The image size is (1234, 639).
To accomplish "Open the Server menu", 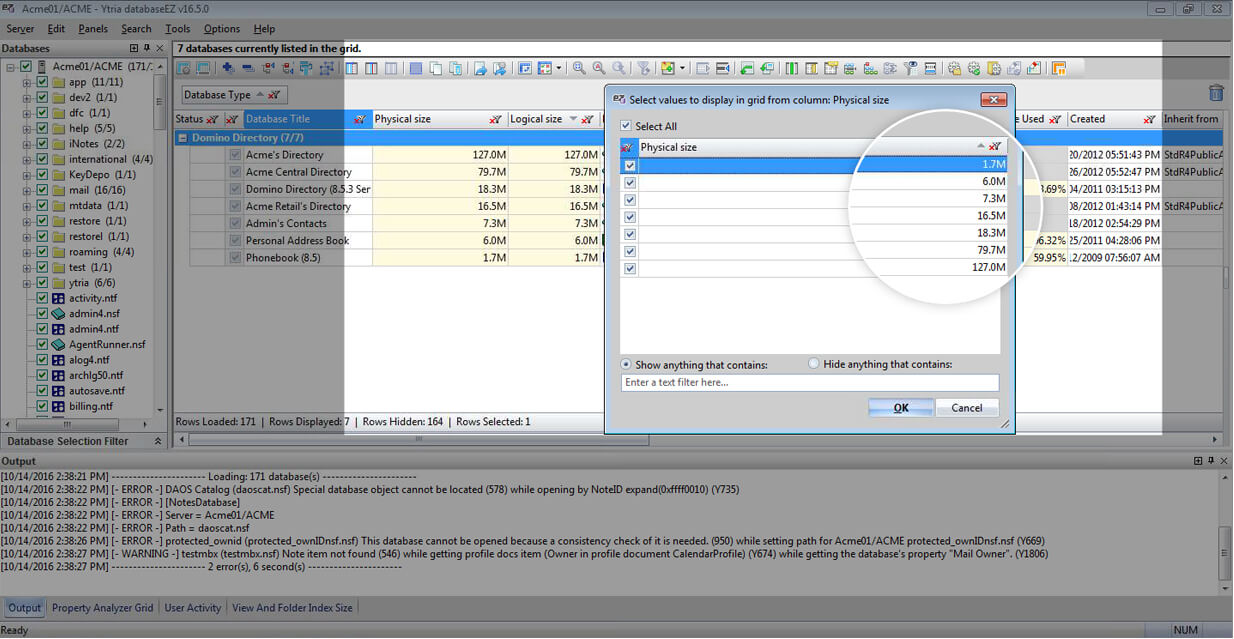I will pyautogui.click(x=20, y=29).
